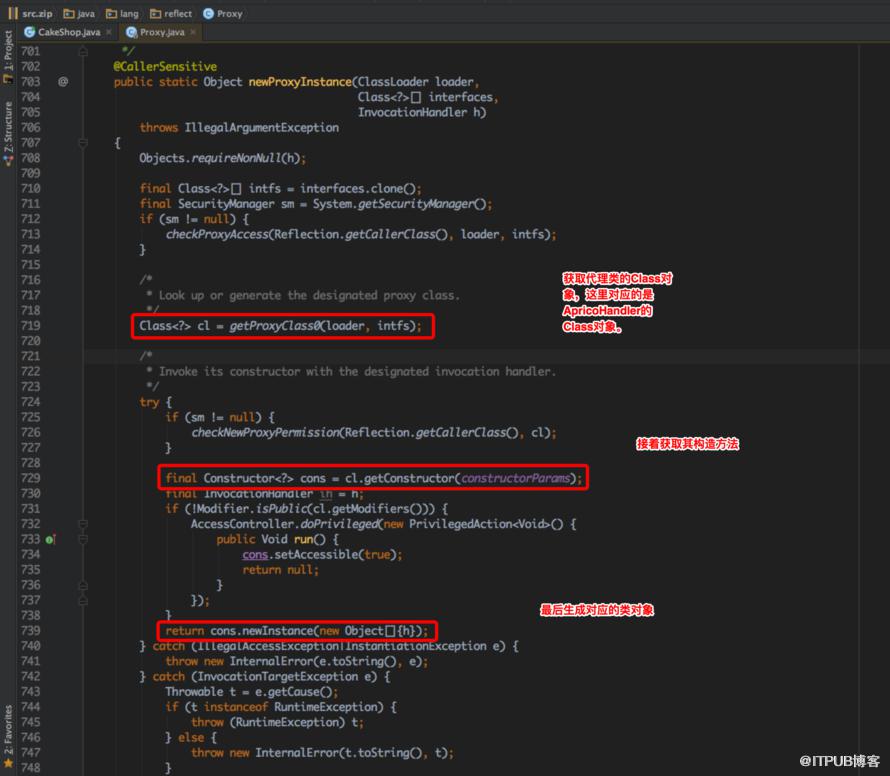Click the newProxyInstance method name
The width and height of the screenshot is (890, 776).
tap(300, 82)
